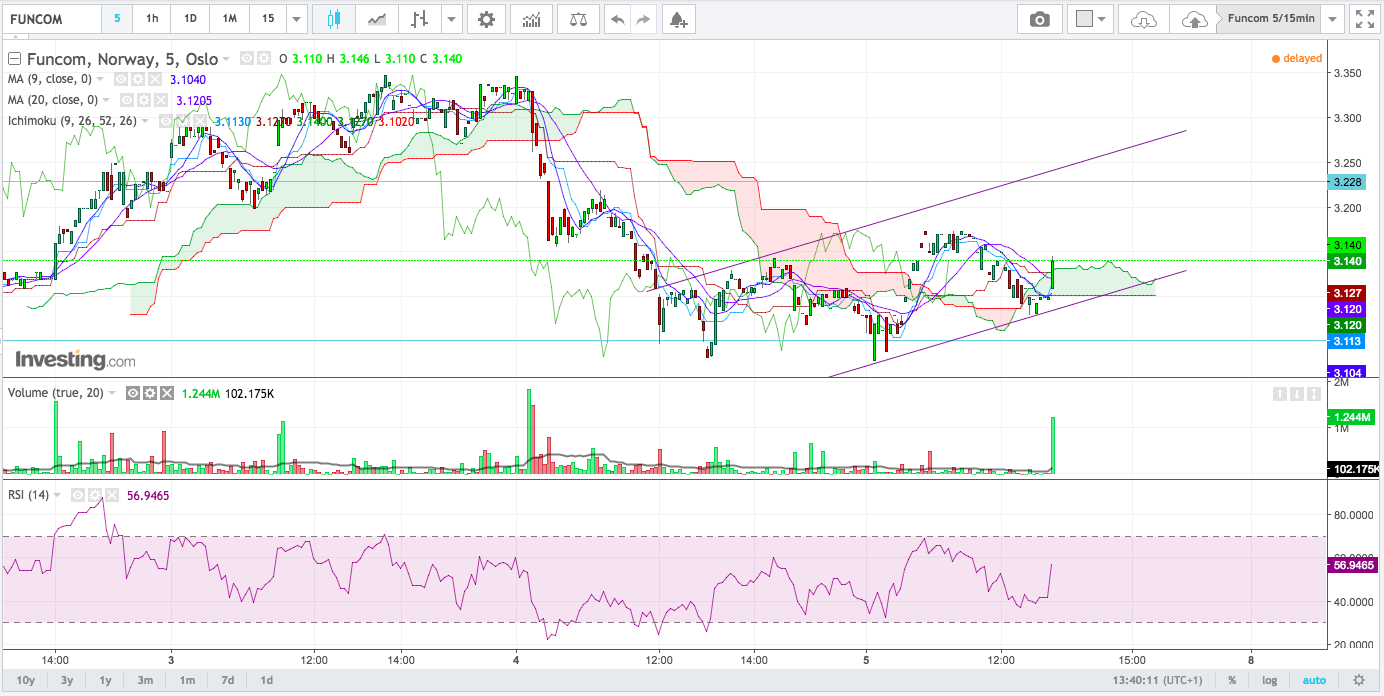Select the 1h interval

pyautogui.click(x=152, y=19)
